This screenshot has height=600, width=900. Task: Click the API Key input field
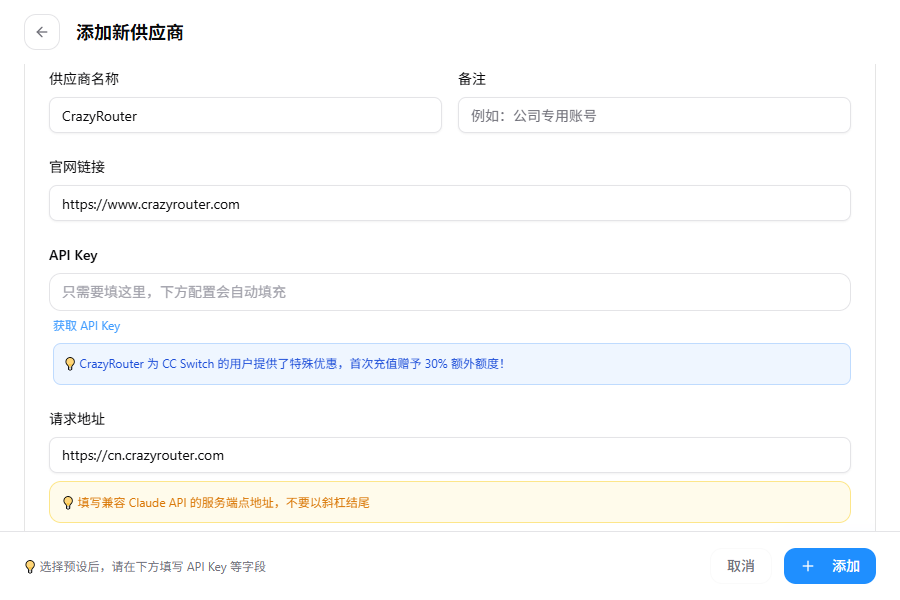pos(450,292)
